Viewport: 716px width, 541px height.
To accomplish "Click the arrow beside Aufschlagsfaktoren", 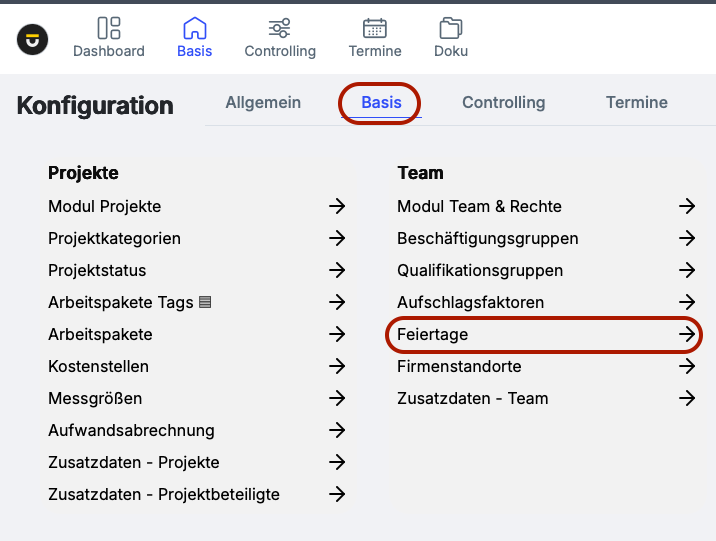I will pos(687,302).
